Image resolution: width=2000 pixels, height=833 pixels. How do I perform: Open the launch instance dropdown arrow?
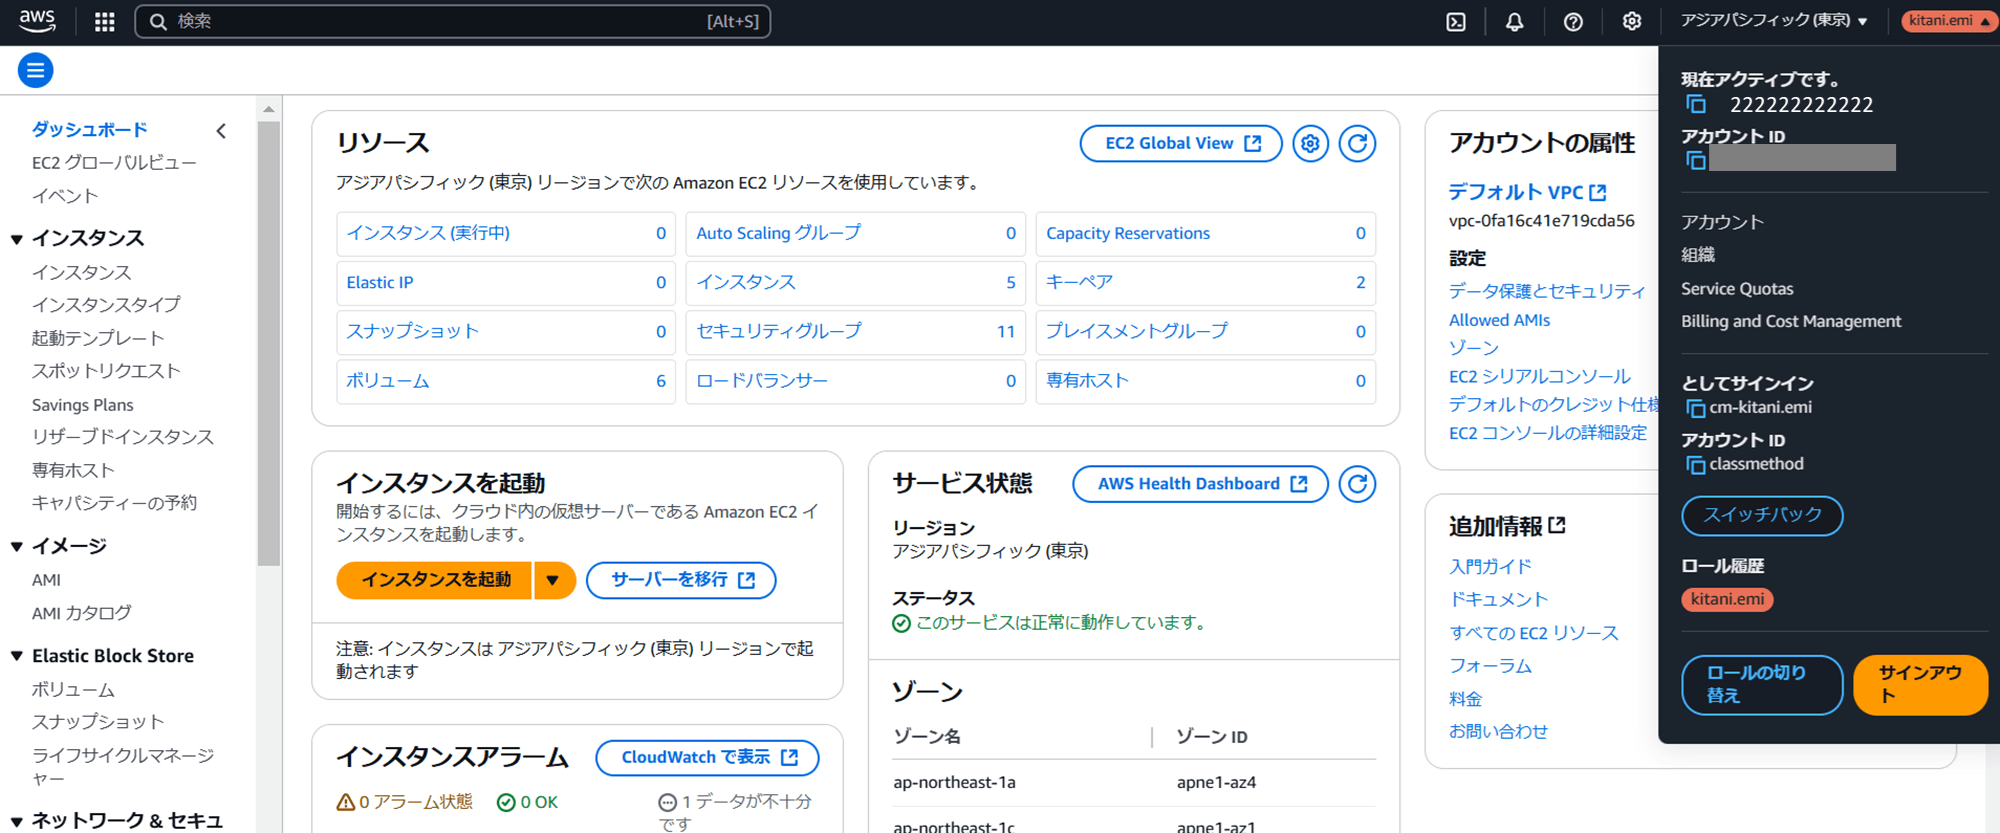pos(553,580)
